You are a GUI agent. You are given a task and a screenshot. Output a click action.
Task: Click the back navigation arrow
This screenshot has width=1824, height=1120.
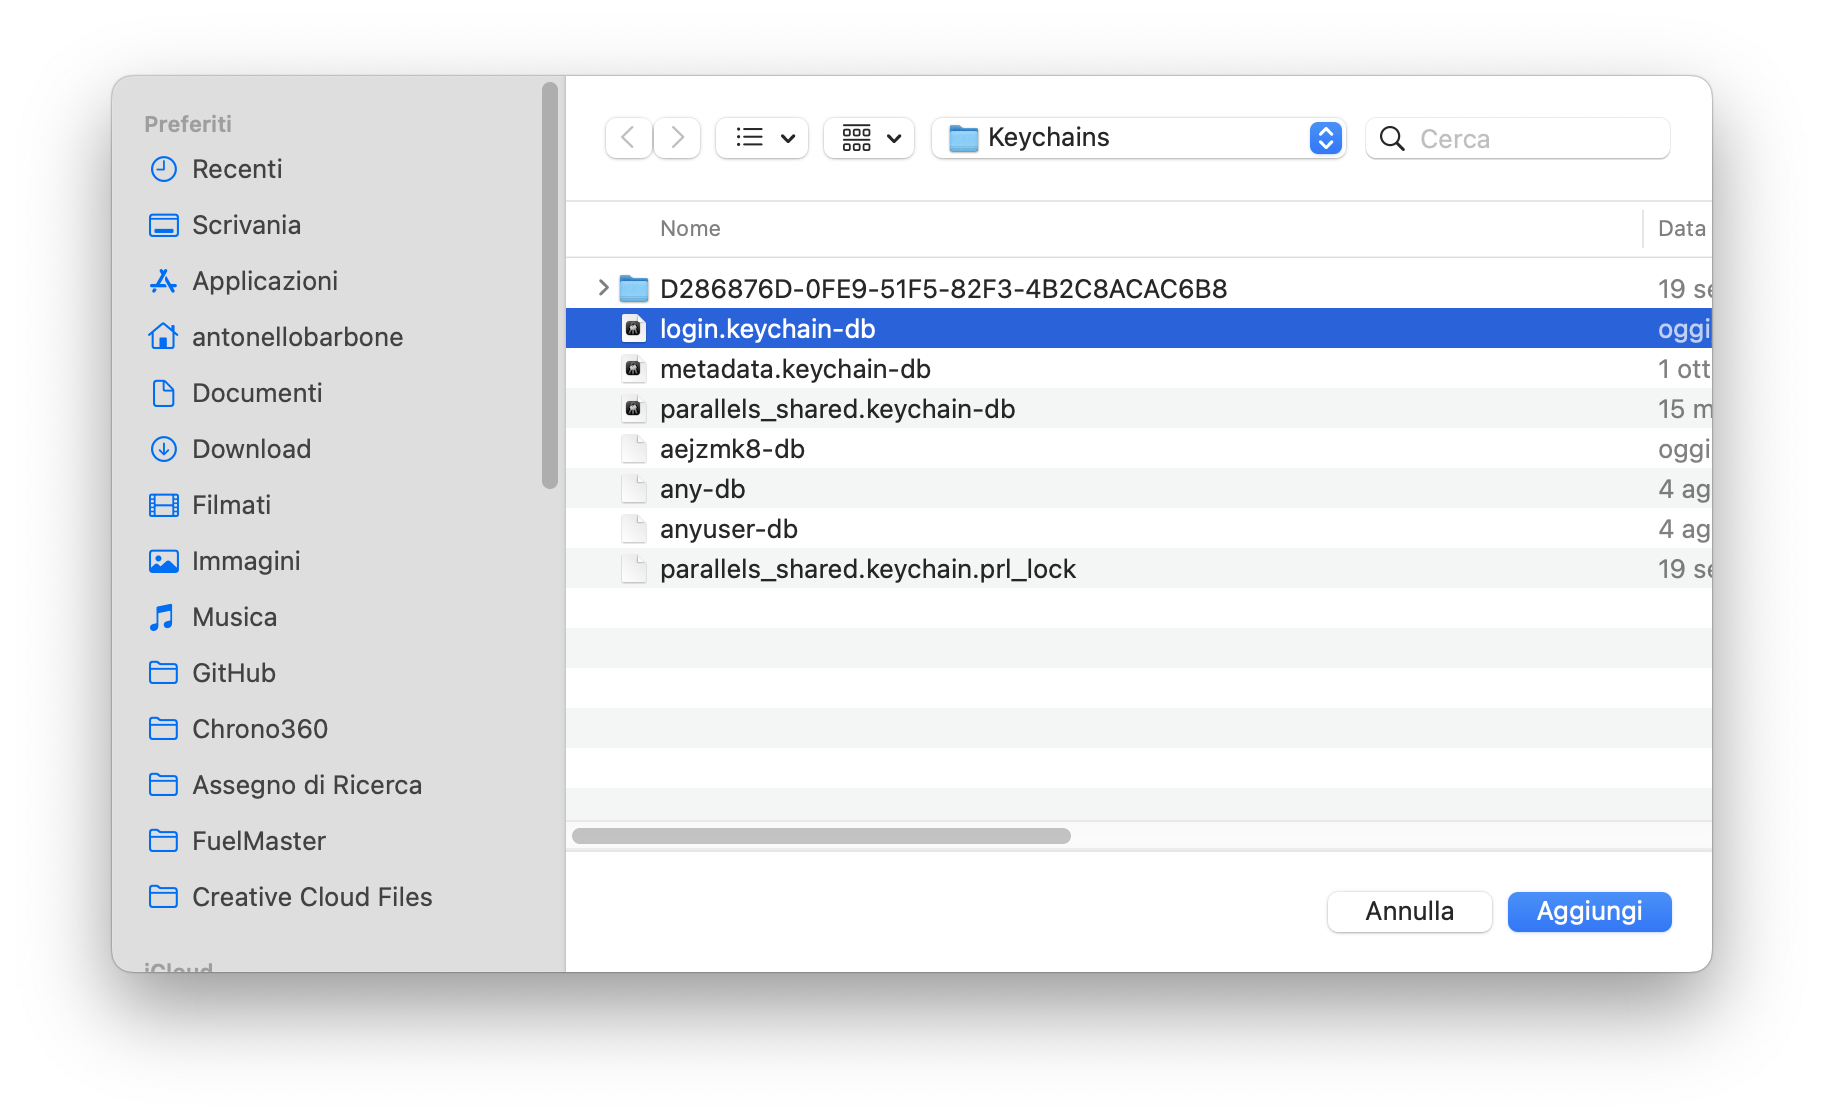[628, 138]
